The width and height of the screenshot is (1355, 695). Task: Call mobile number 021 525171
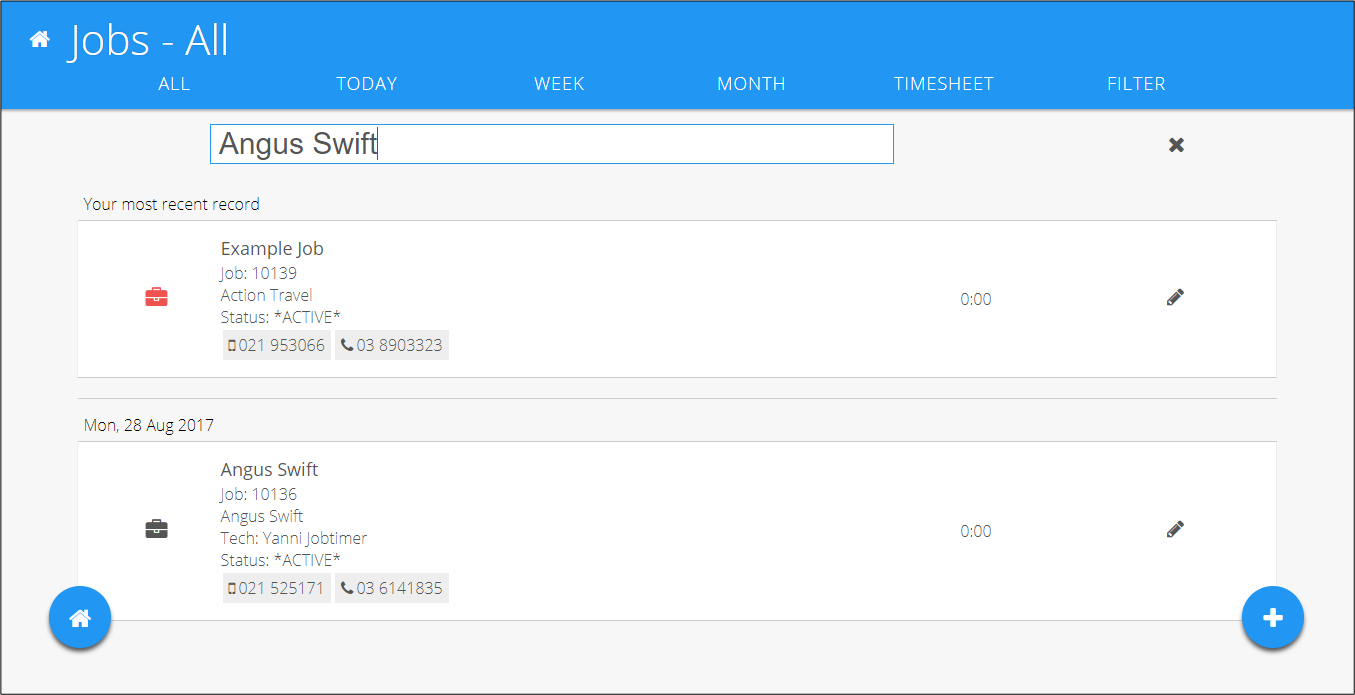click(277, 588)
